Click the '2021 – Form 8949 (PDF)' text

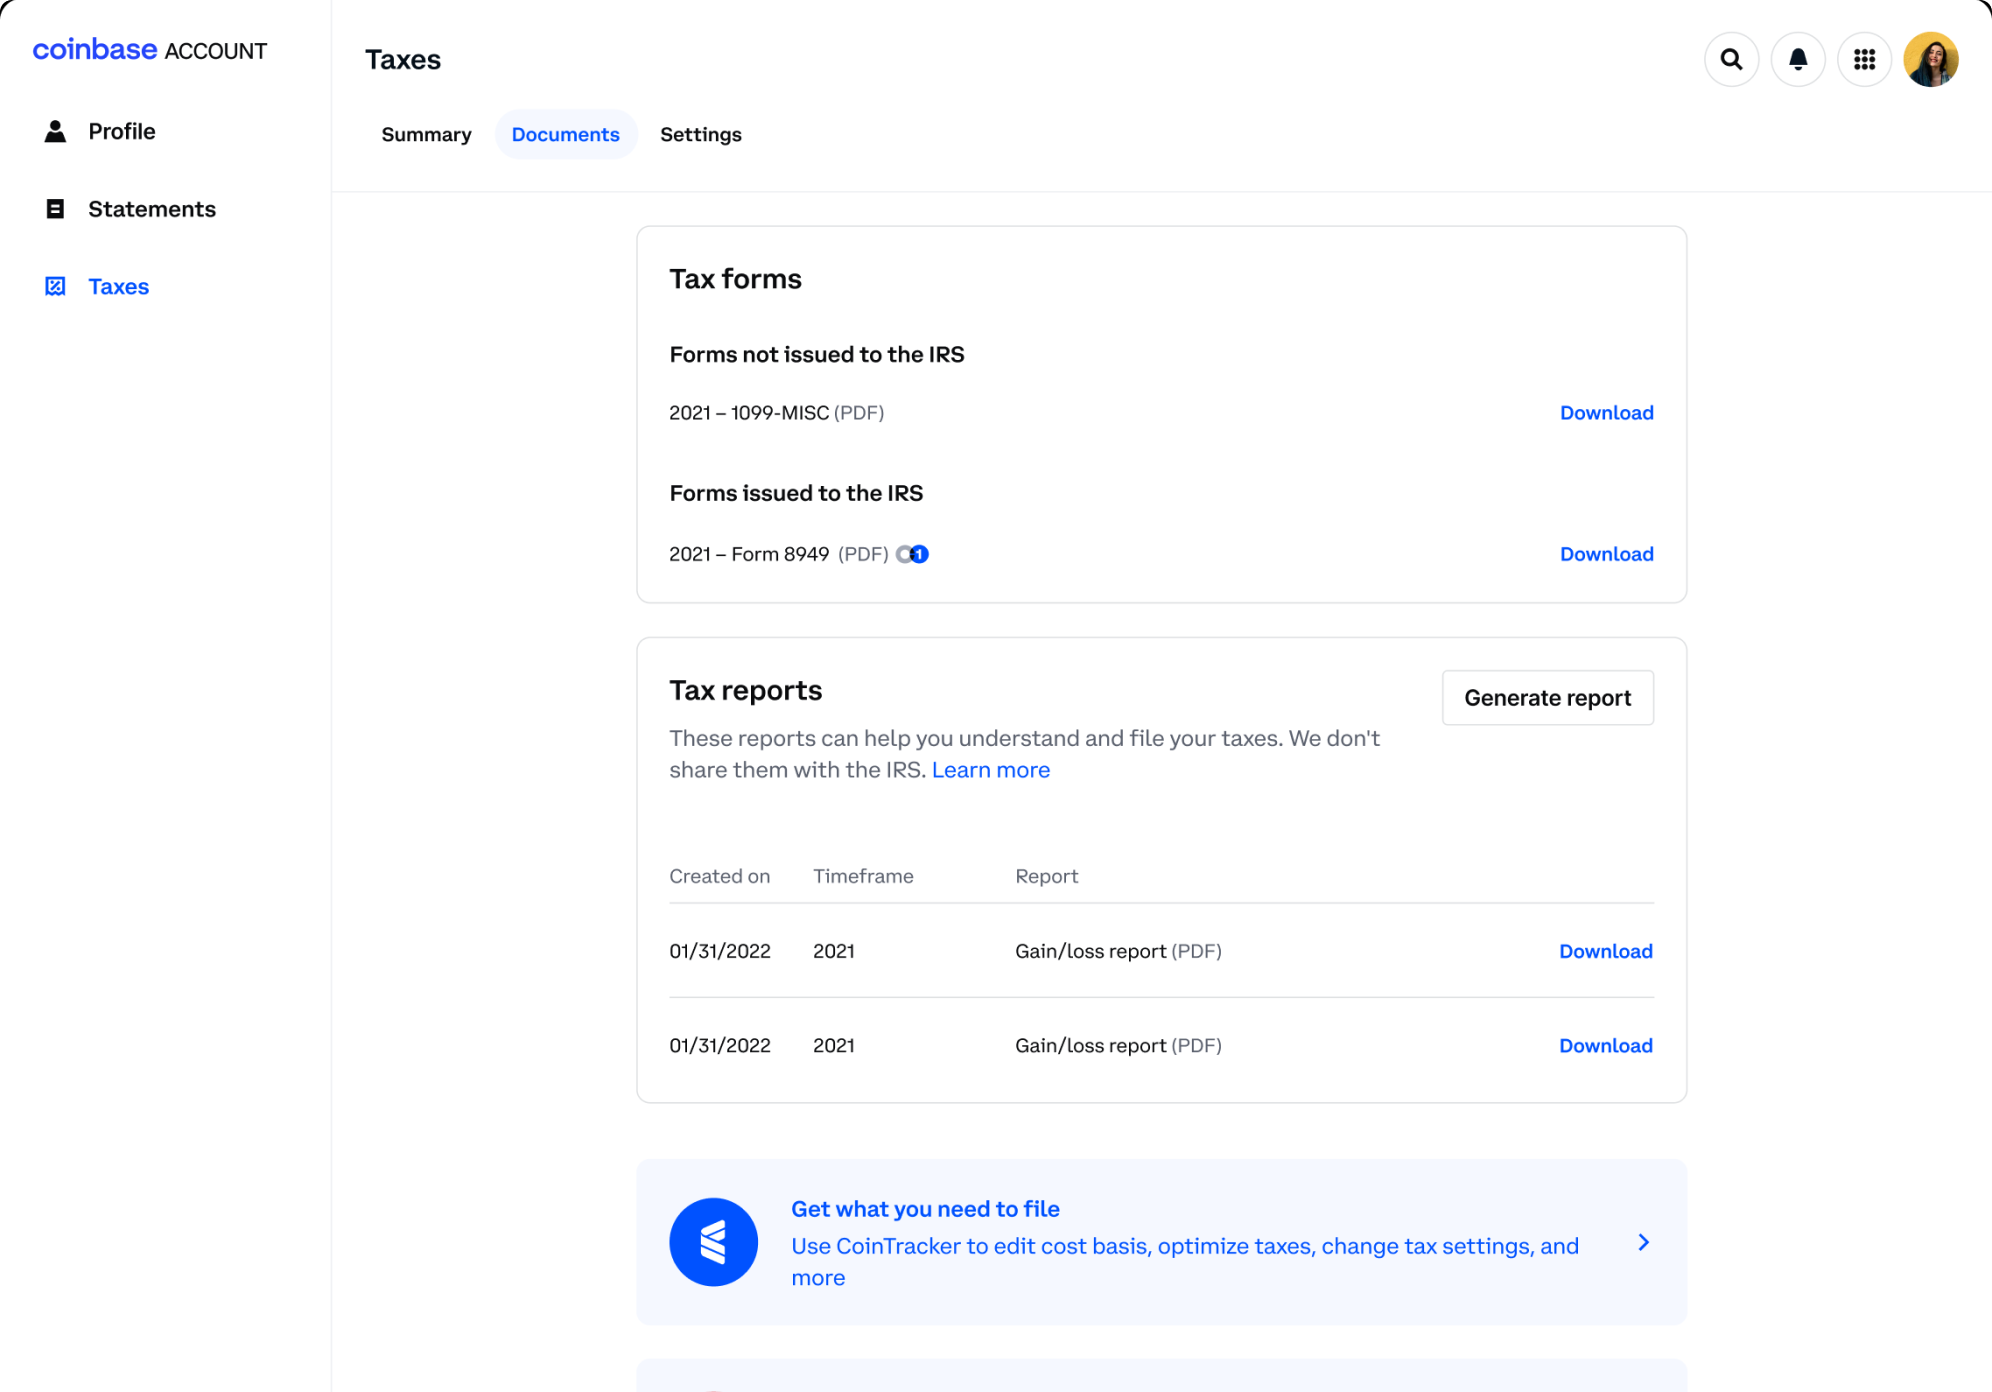click(778, 554)
